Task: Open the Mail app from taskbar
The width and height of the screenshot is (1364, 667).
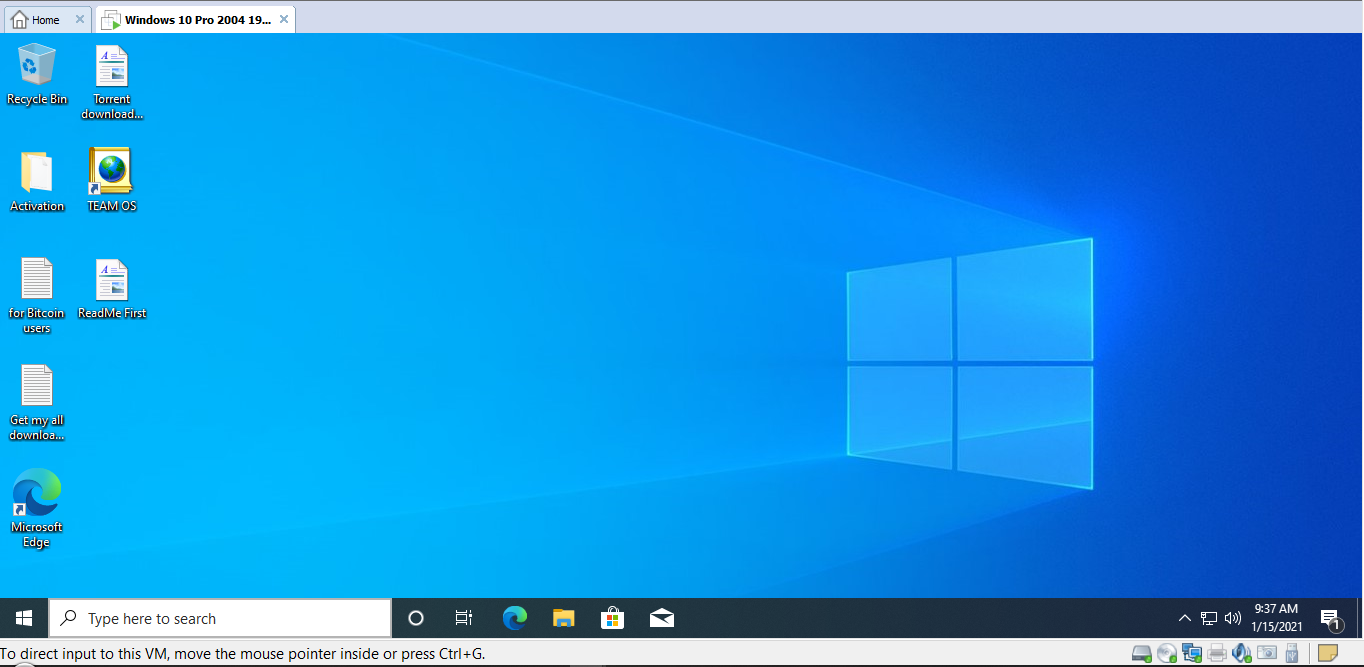Action: (x=662, y=618)
